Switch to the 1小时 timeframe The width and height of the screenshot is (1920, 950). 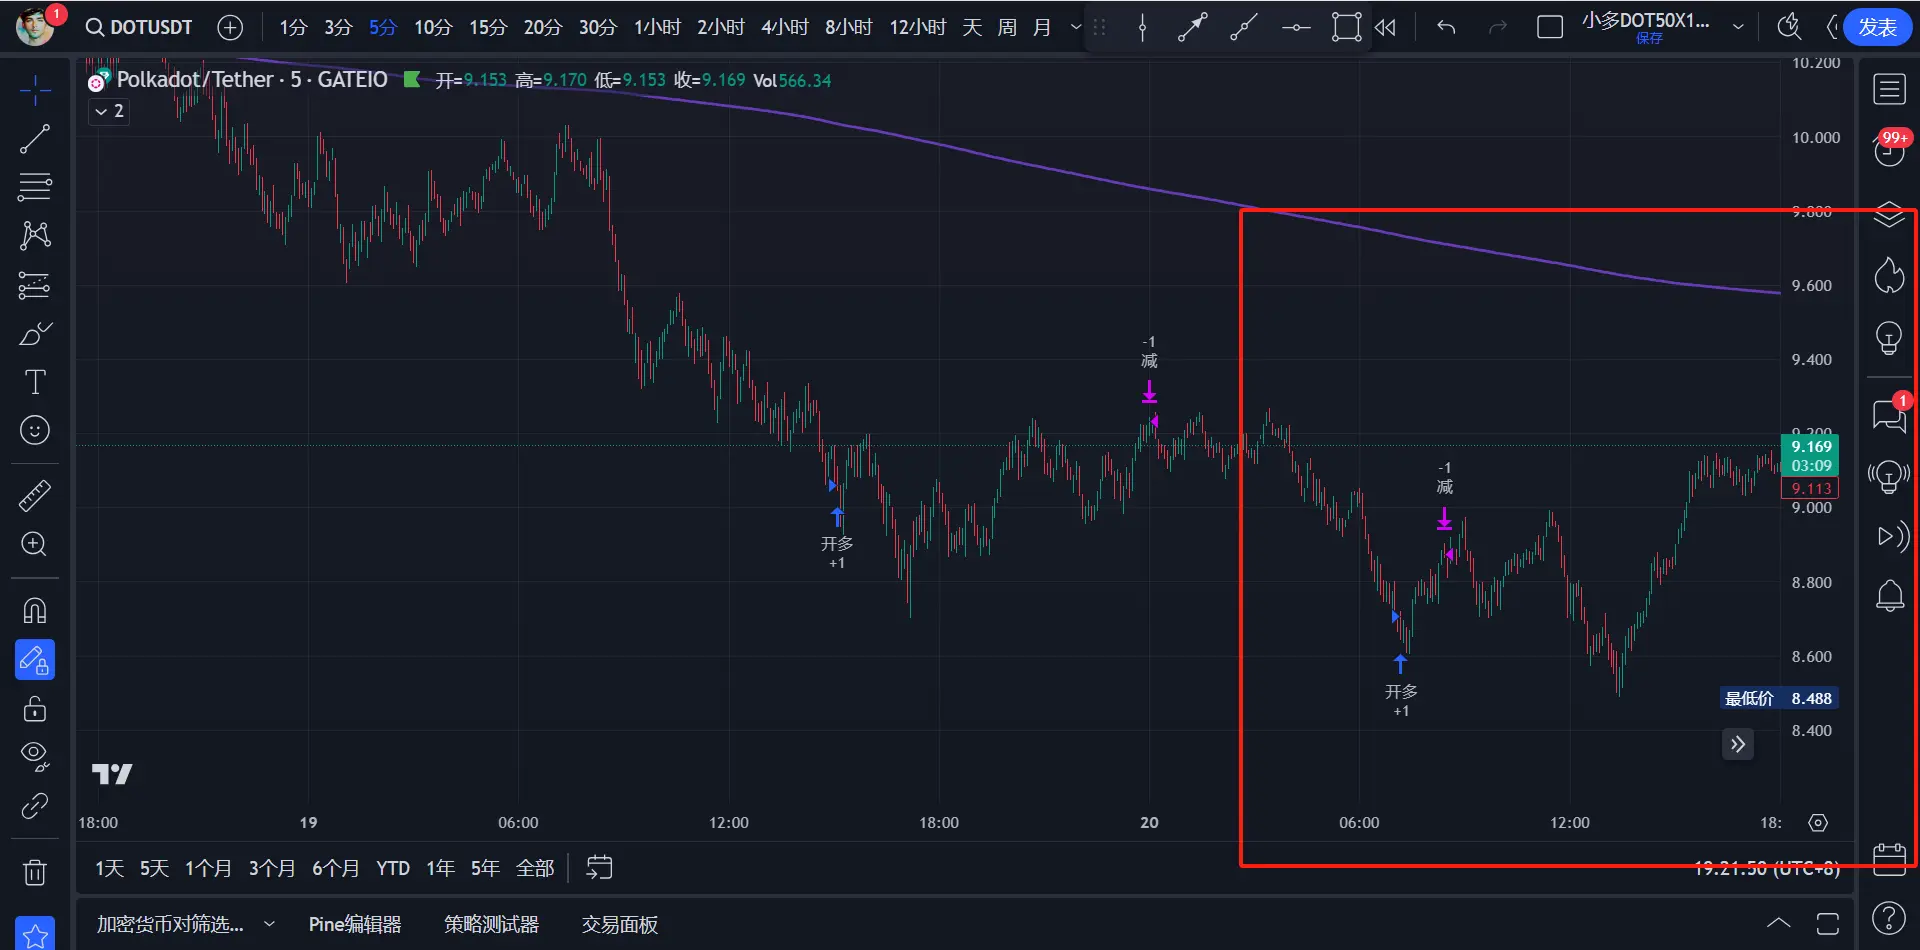click(657, 27)
